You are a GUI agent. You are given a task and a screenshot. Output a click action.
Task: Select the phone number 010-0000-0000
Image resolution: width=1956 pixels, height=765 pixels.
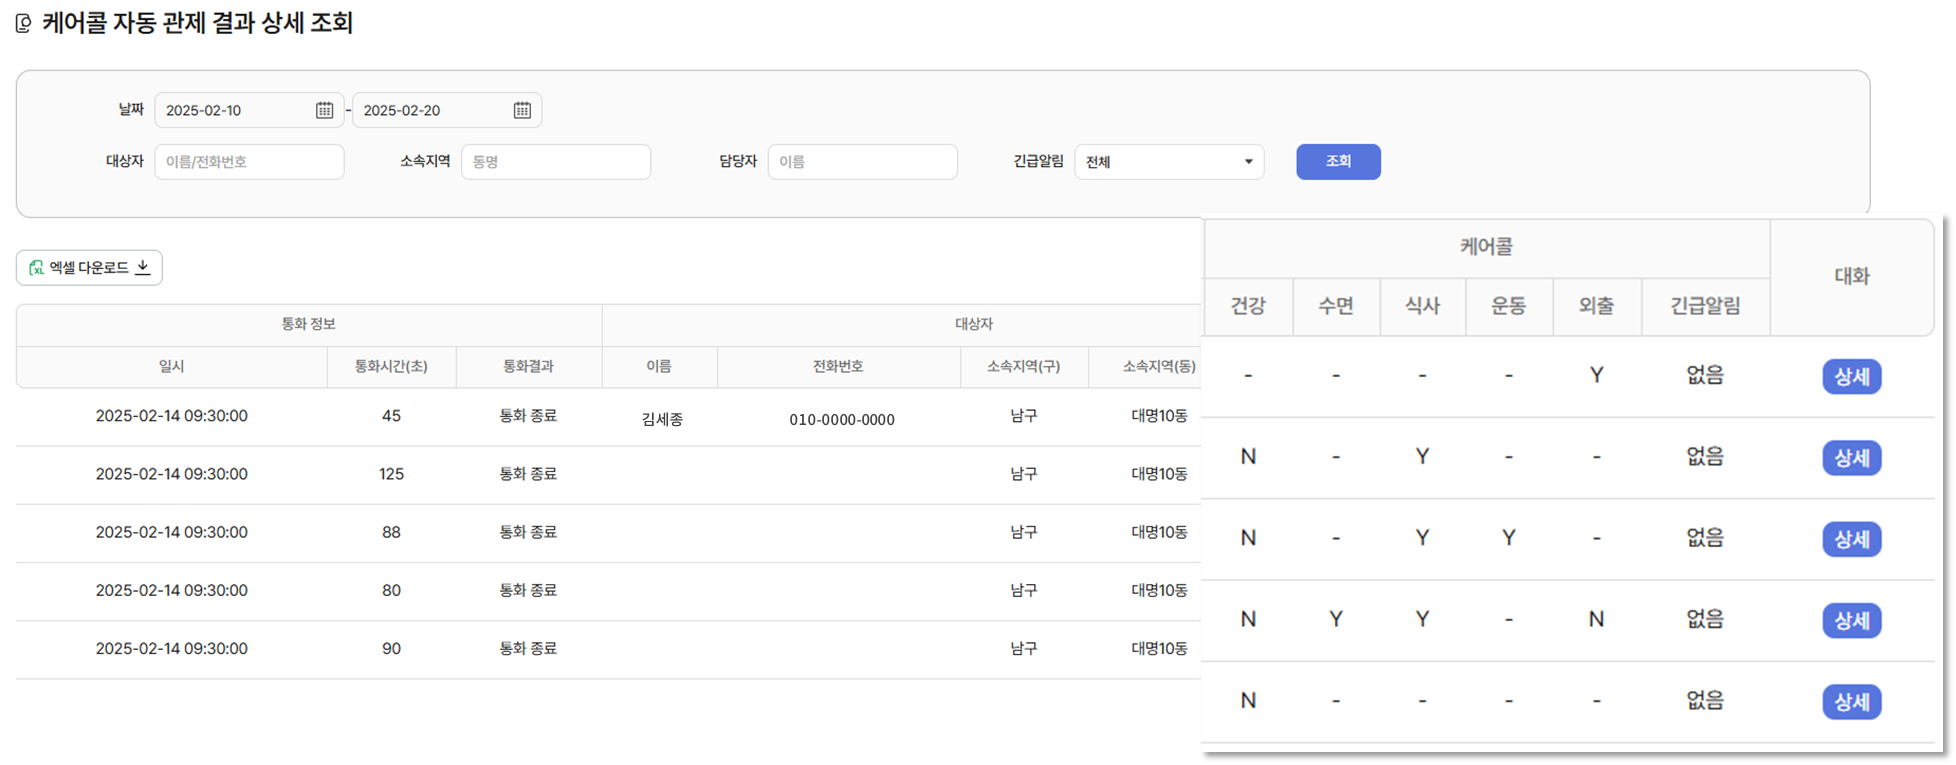tap(842, 420)
